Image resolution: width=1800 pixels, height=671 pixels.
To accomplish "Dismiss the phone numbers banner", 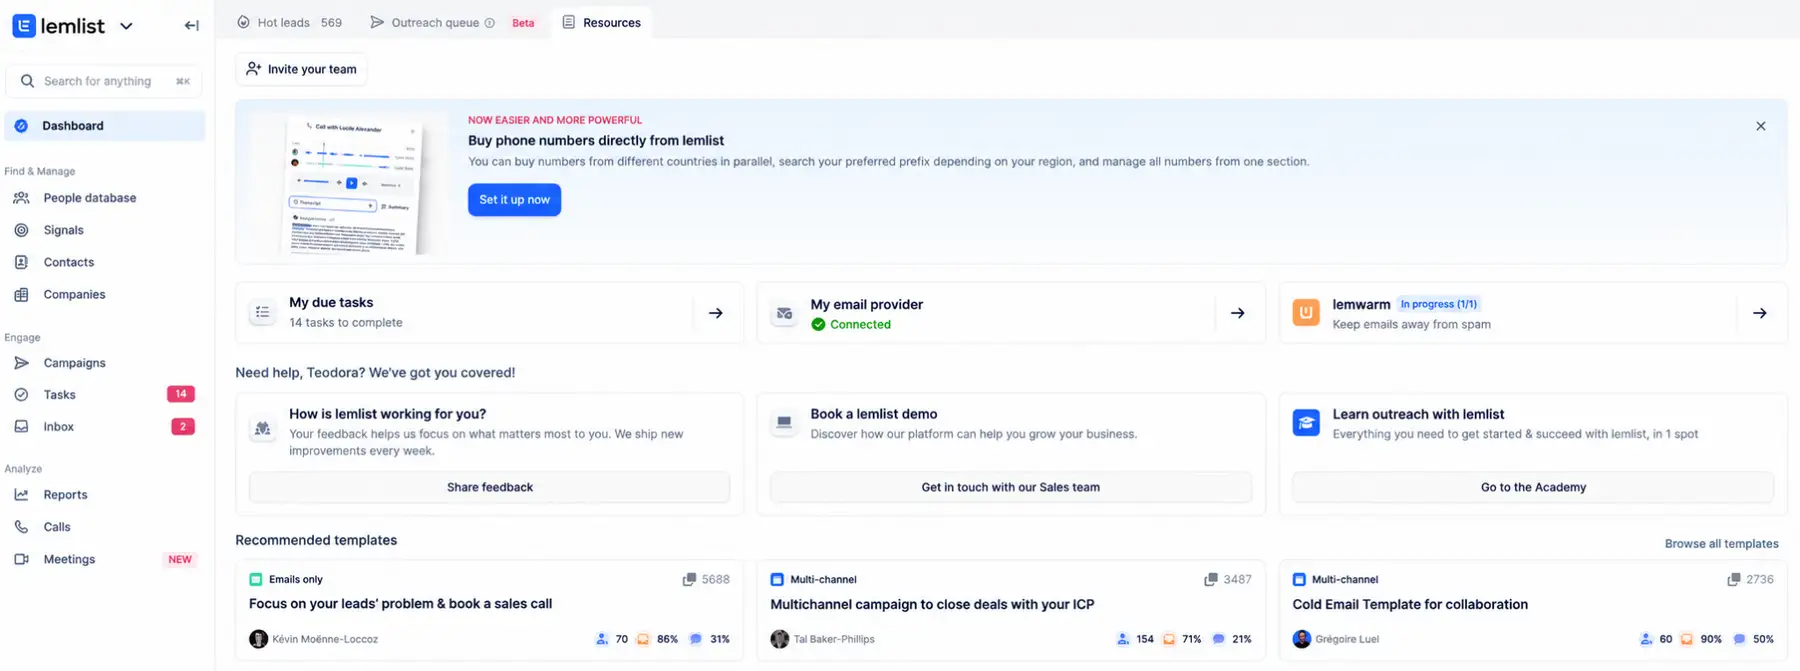I will click(x=1761, y=126).
